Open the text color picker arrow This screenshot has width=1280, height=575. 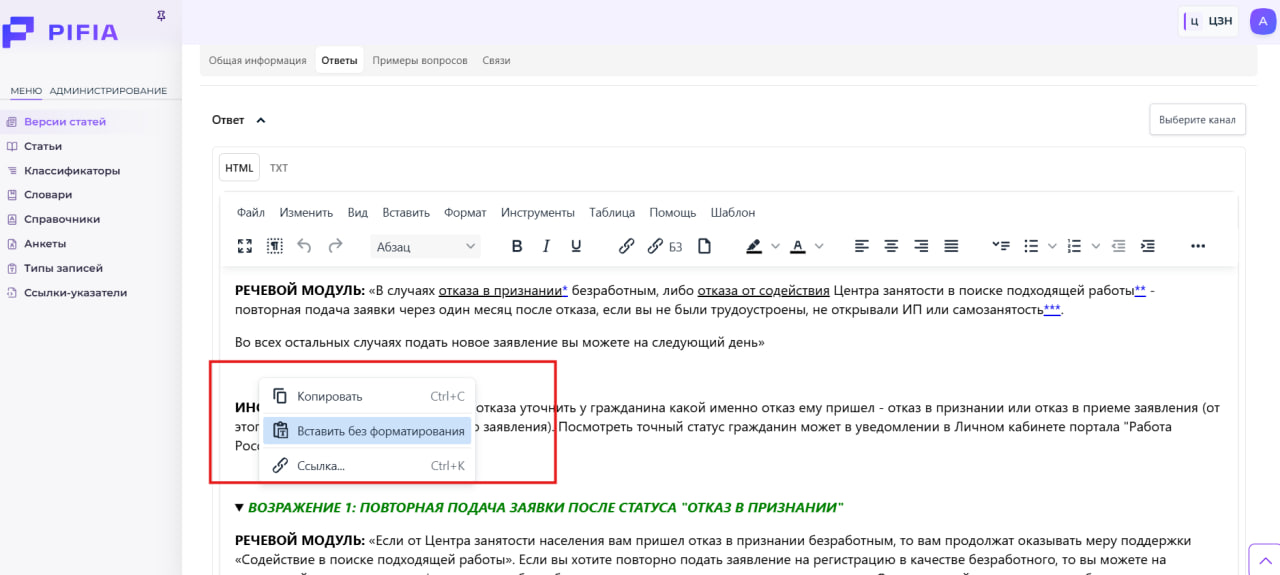pos(820,246)
